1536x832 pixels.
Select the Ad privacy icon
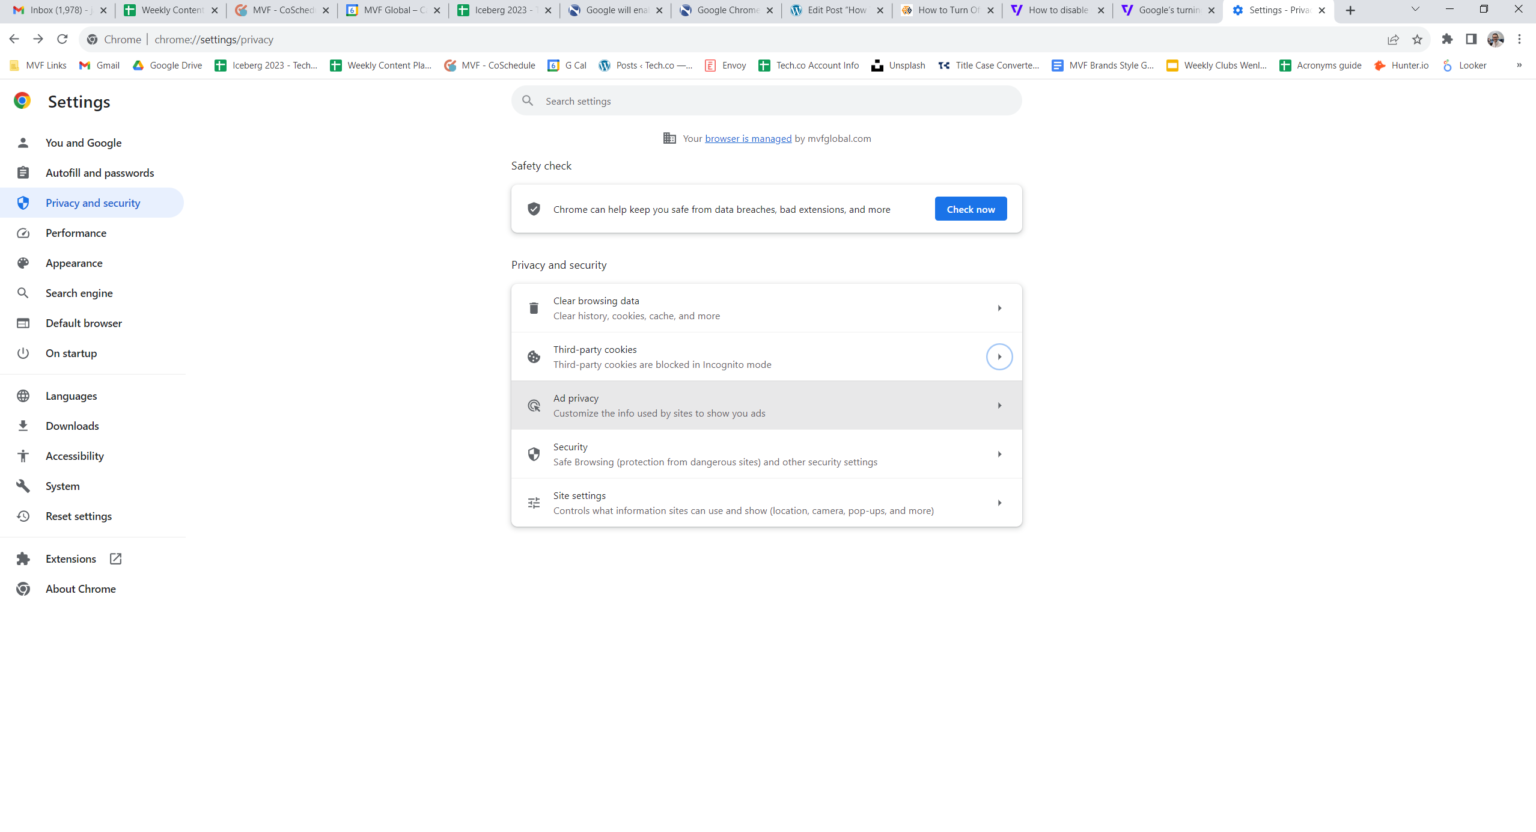point(533,404)
